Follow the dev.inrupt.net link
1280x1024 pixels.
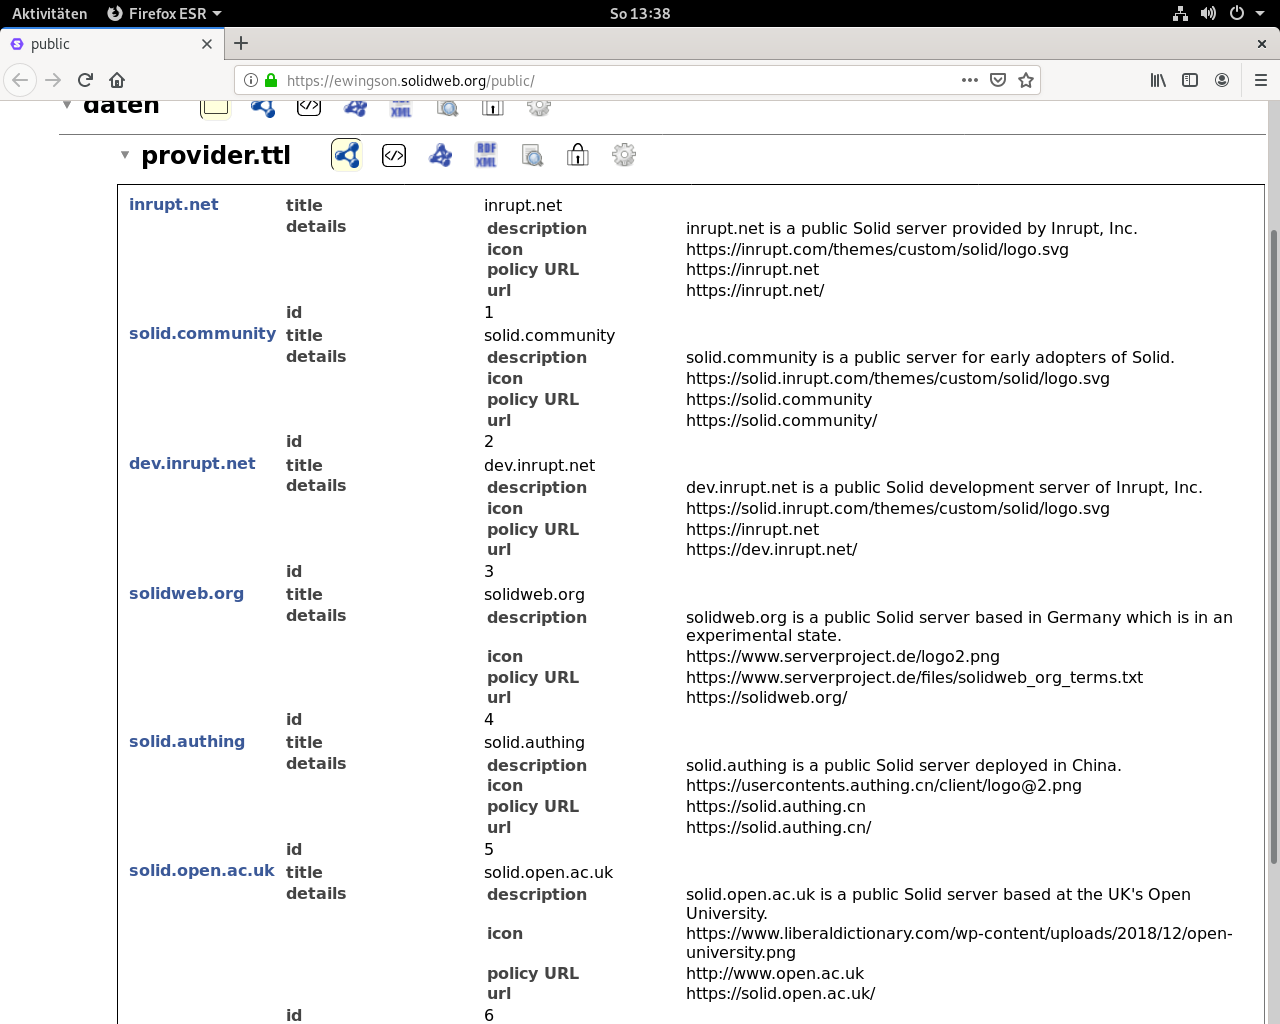point(192,463)
